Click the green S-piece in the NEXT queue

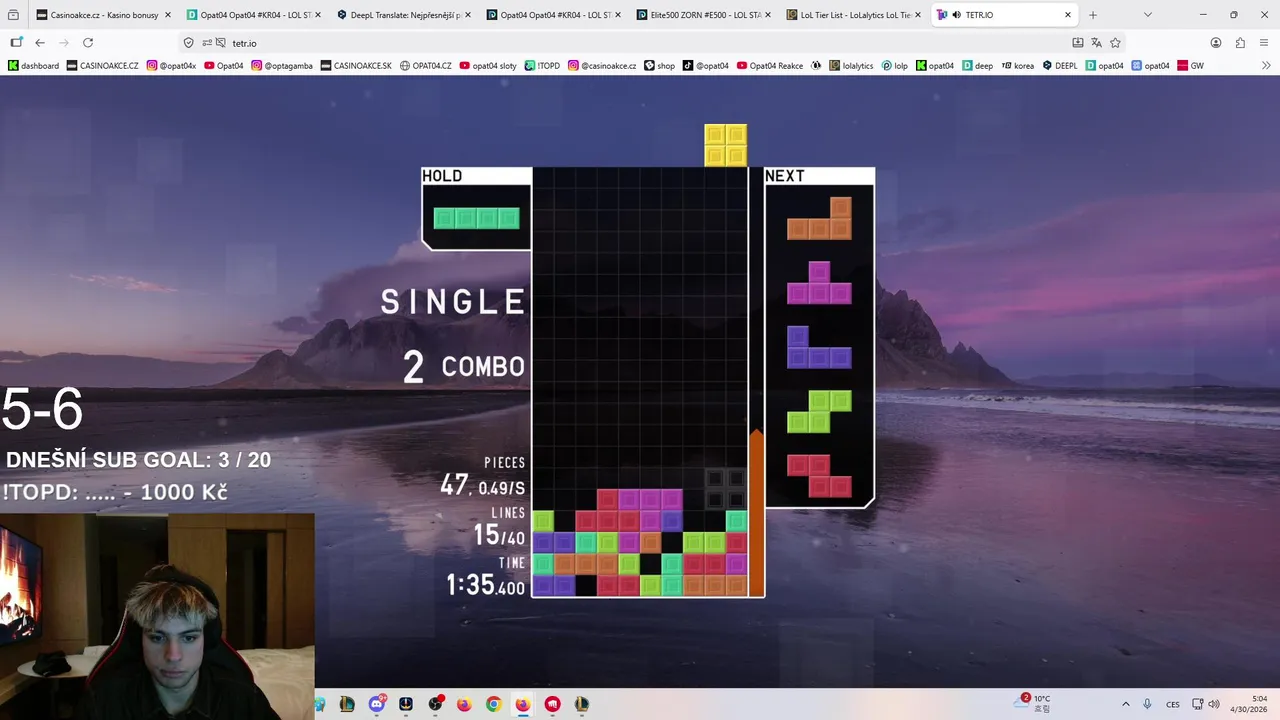[819, 412]
